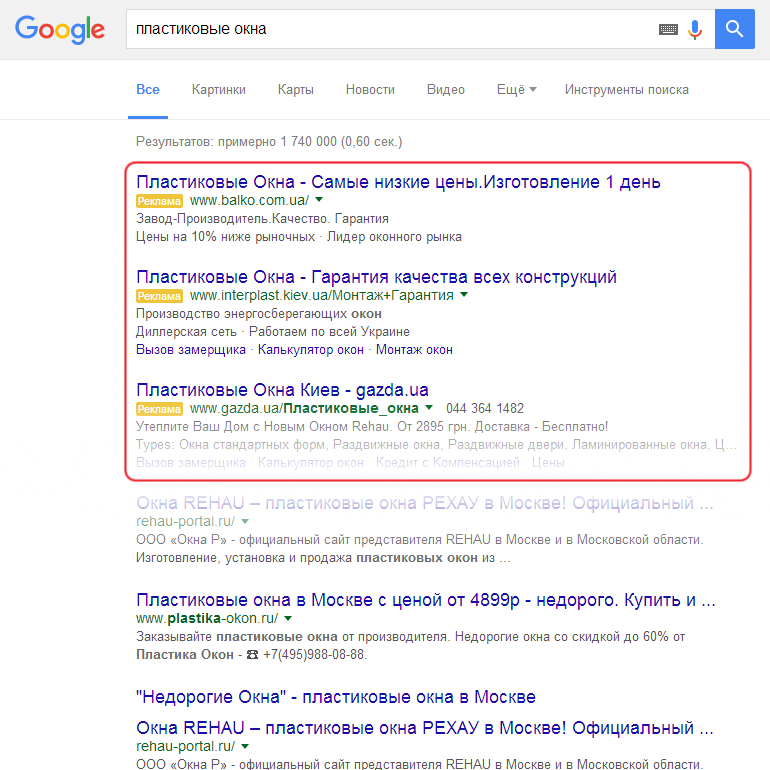Expand arrow next to www.plastika-okon.ru
Image resolution: width=770 pixels, height=770 pixels.
[x=288, y=618]
